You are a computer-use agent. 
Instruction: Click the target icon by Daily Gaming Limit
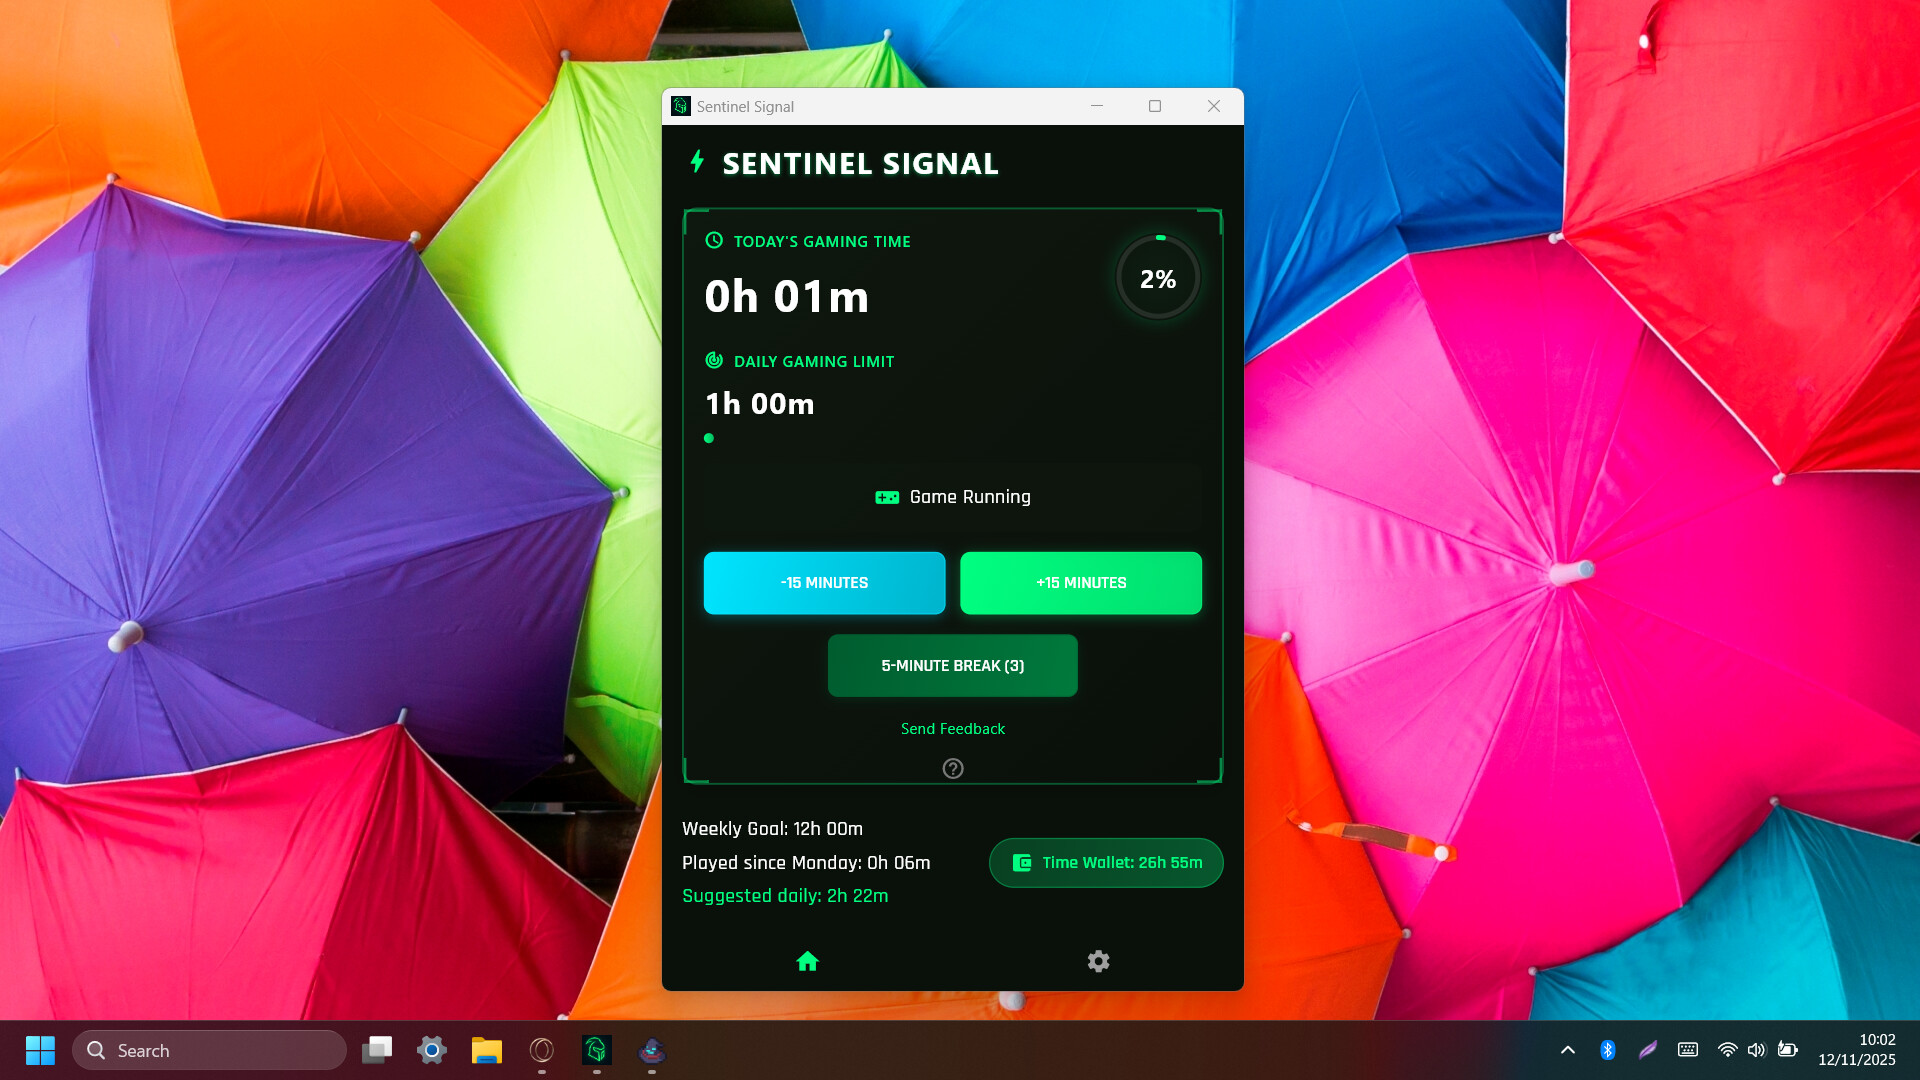tap(713, 361)
